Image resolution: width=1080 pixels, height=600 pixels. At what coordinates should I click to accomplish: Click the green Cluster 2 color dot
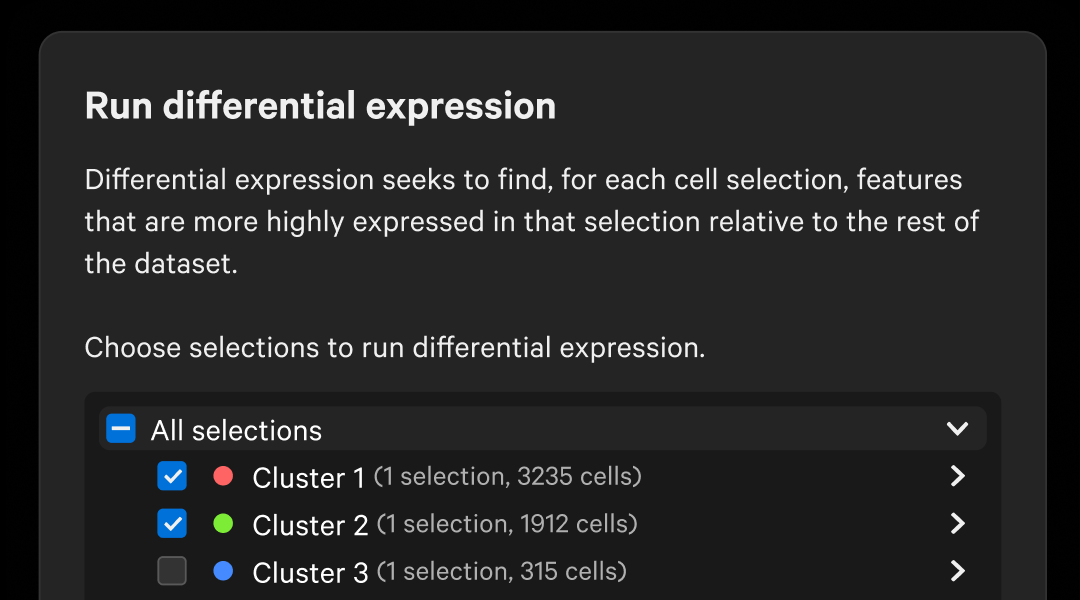coord(223,524)
